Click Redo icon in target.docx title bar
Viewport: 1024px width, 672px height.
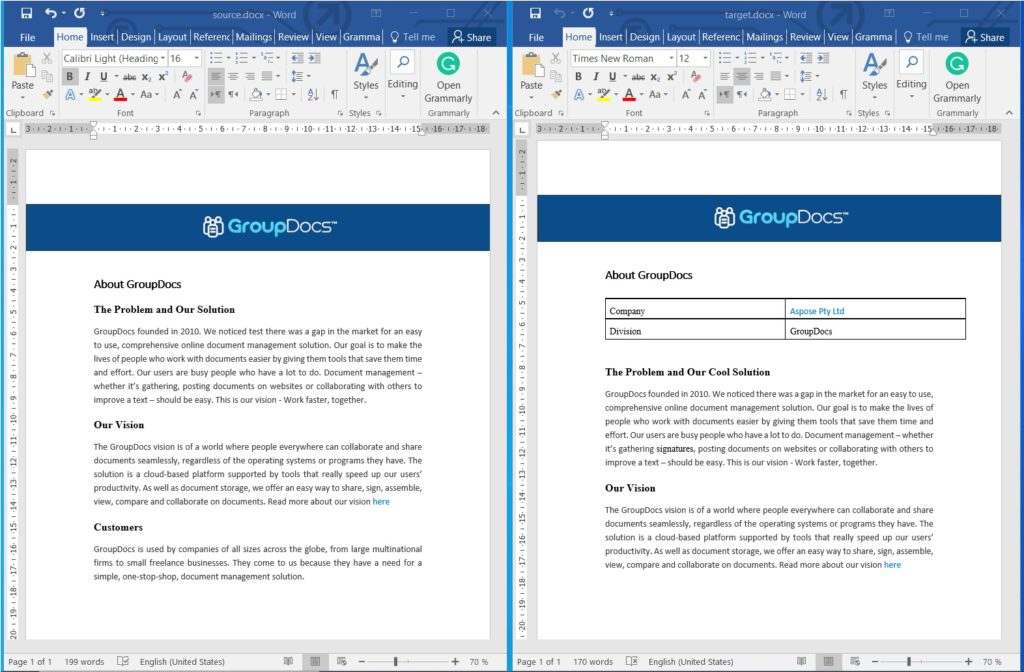point(588,13)
